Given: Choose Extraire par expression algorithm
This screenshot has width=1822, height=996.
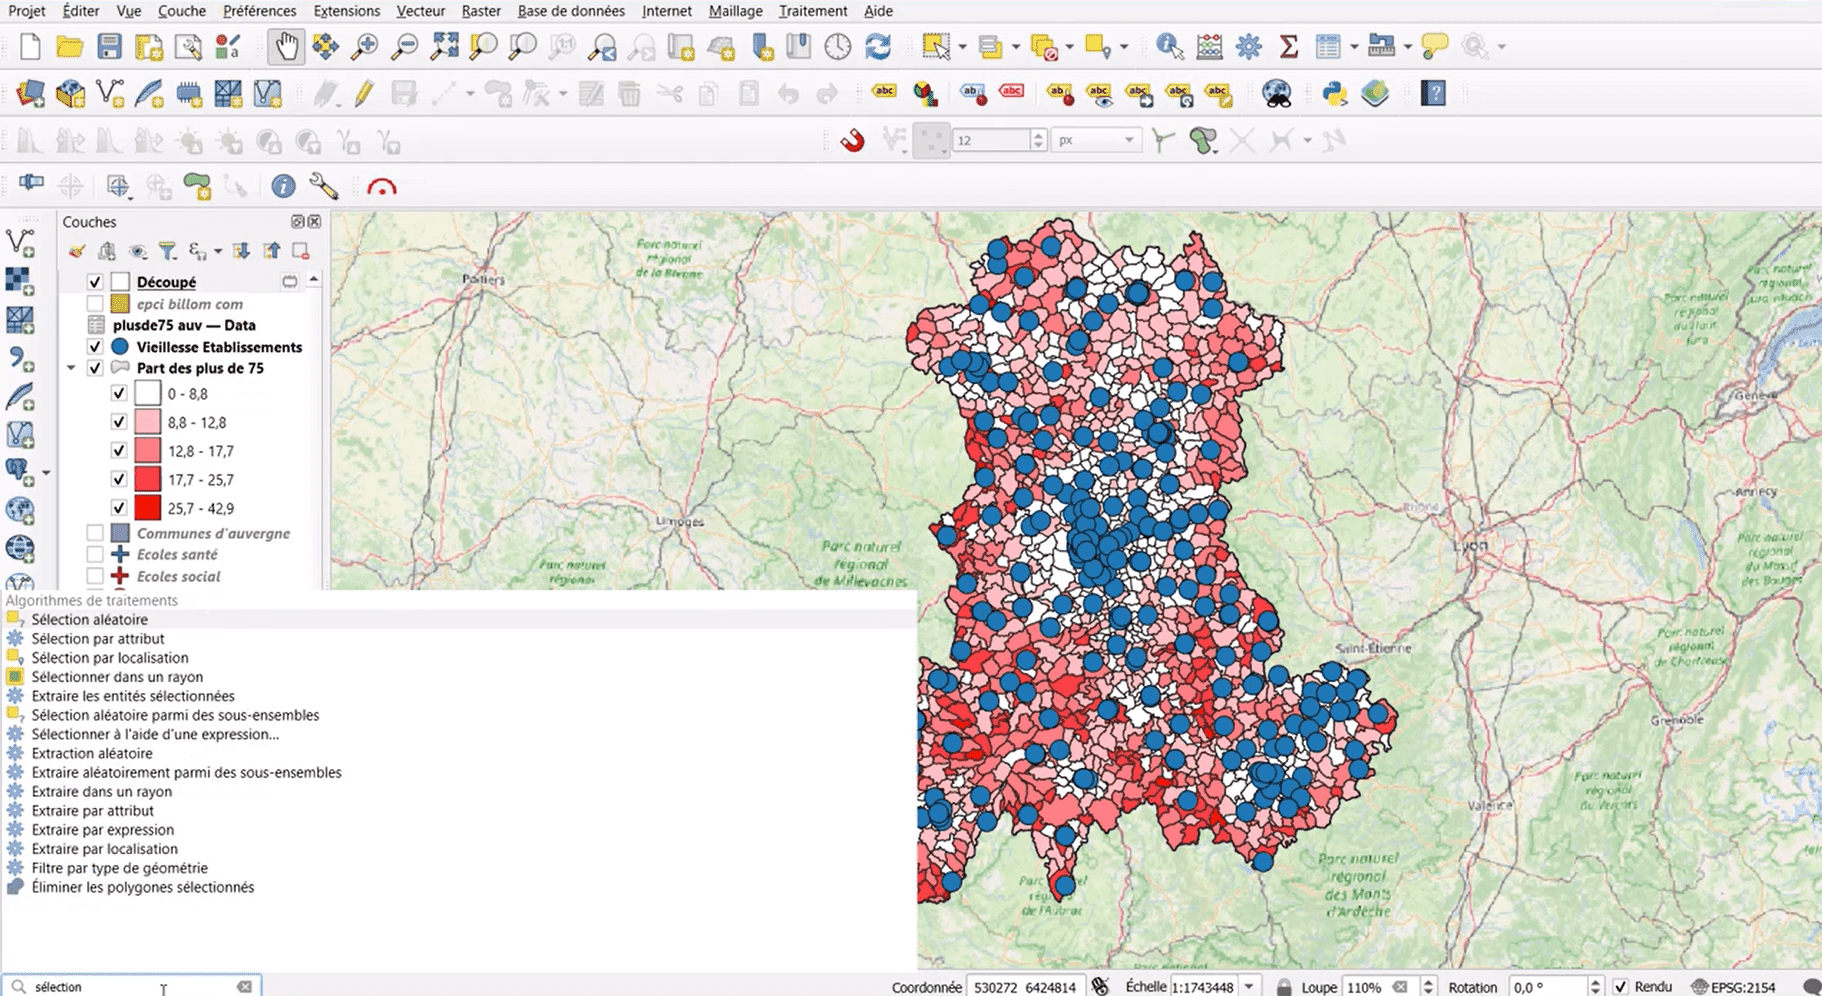Looking at the screenshot, I should [x=102, y=830].
